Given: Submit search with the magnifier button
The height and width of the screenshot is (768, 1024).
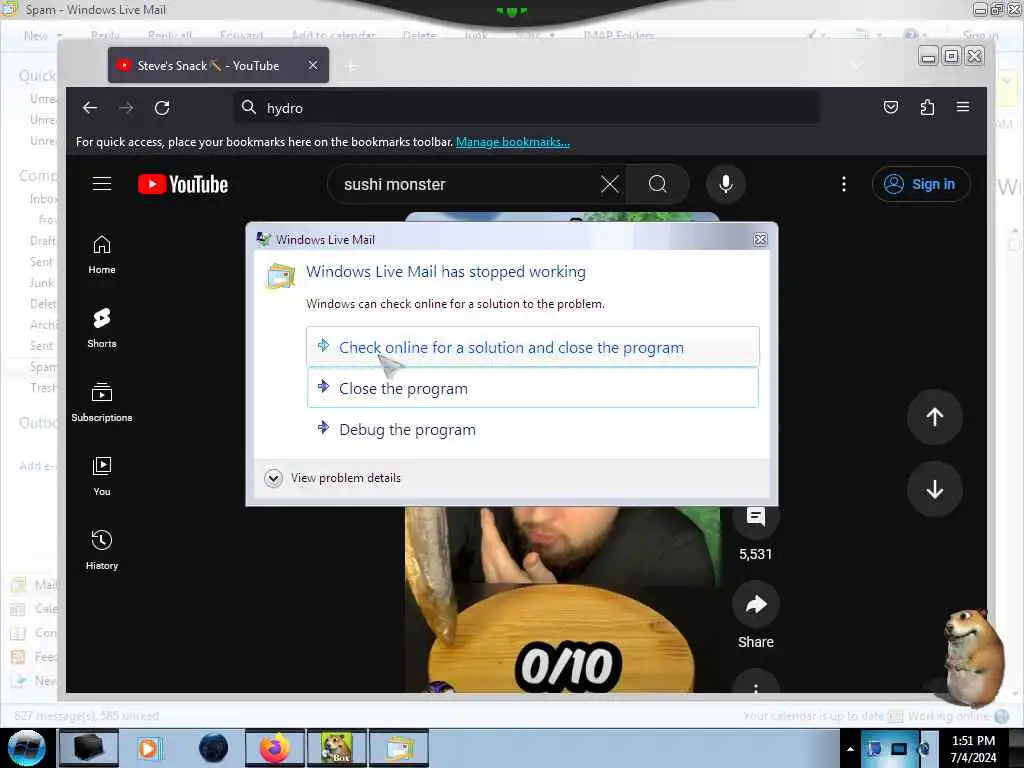Looking at the screenshot, I should tap(658, 184).
